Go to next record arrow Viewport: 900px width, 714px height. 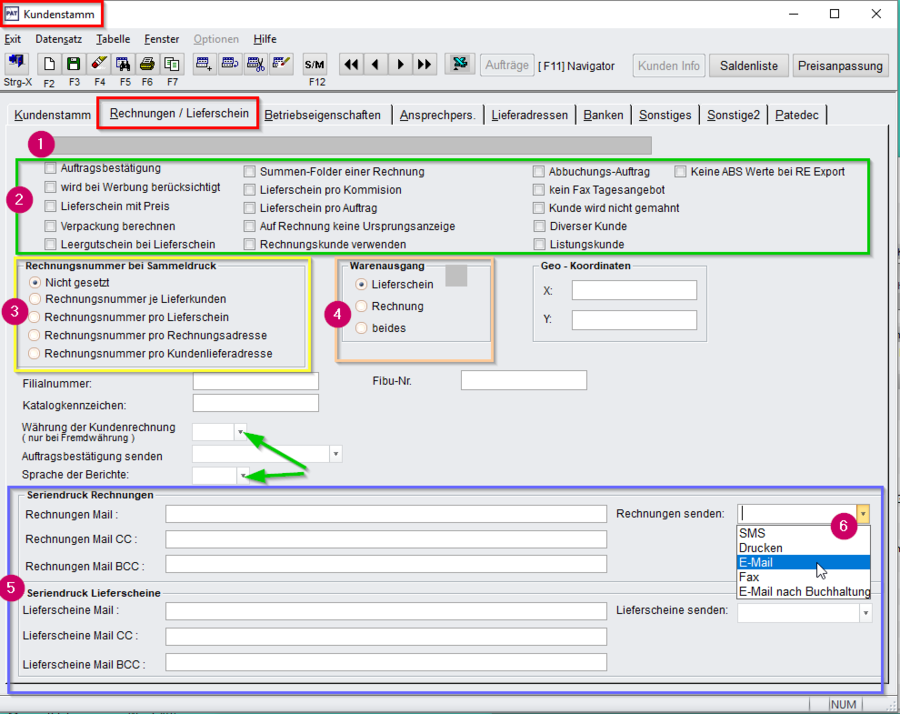click(x=400, y=64)
